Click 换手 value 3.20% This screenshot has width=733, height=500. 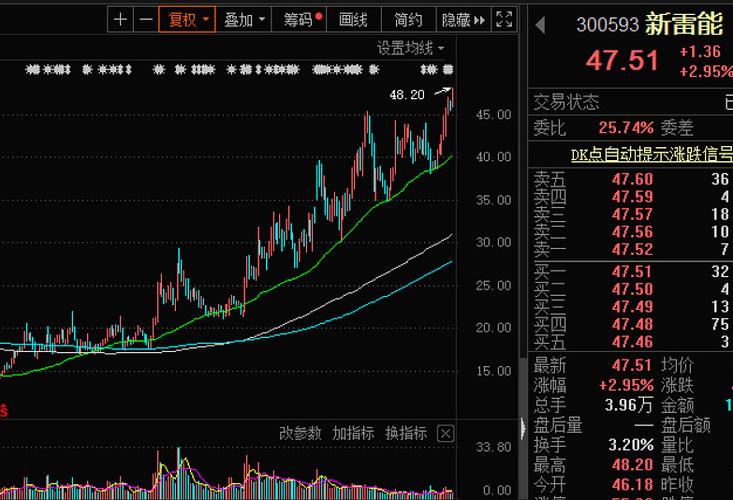click(x=631, y=444)
